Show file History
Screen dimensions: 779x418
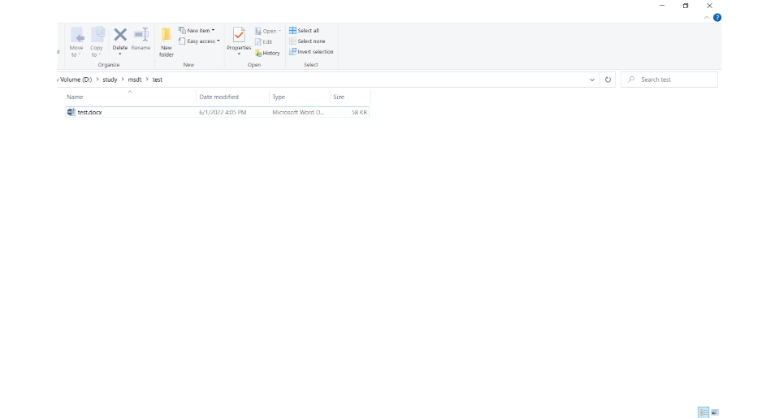click(x=268, y=53)
